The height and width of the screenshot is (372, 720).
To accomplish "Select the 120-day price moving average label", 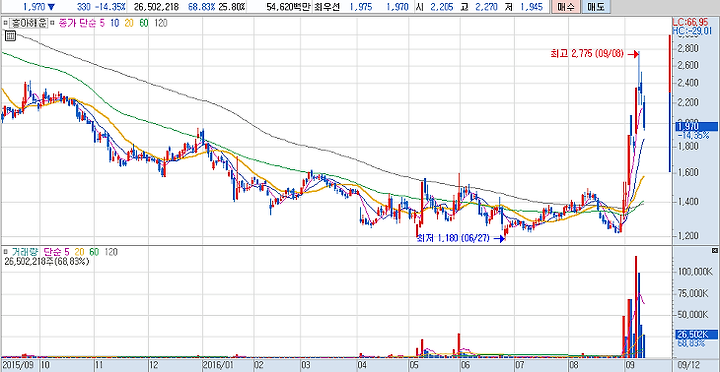I will pos(161,23).
